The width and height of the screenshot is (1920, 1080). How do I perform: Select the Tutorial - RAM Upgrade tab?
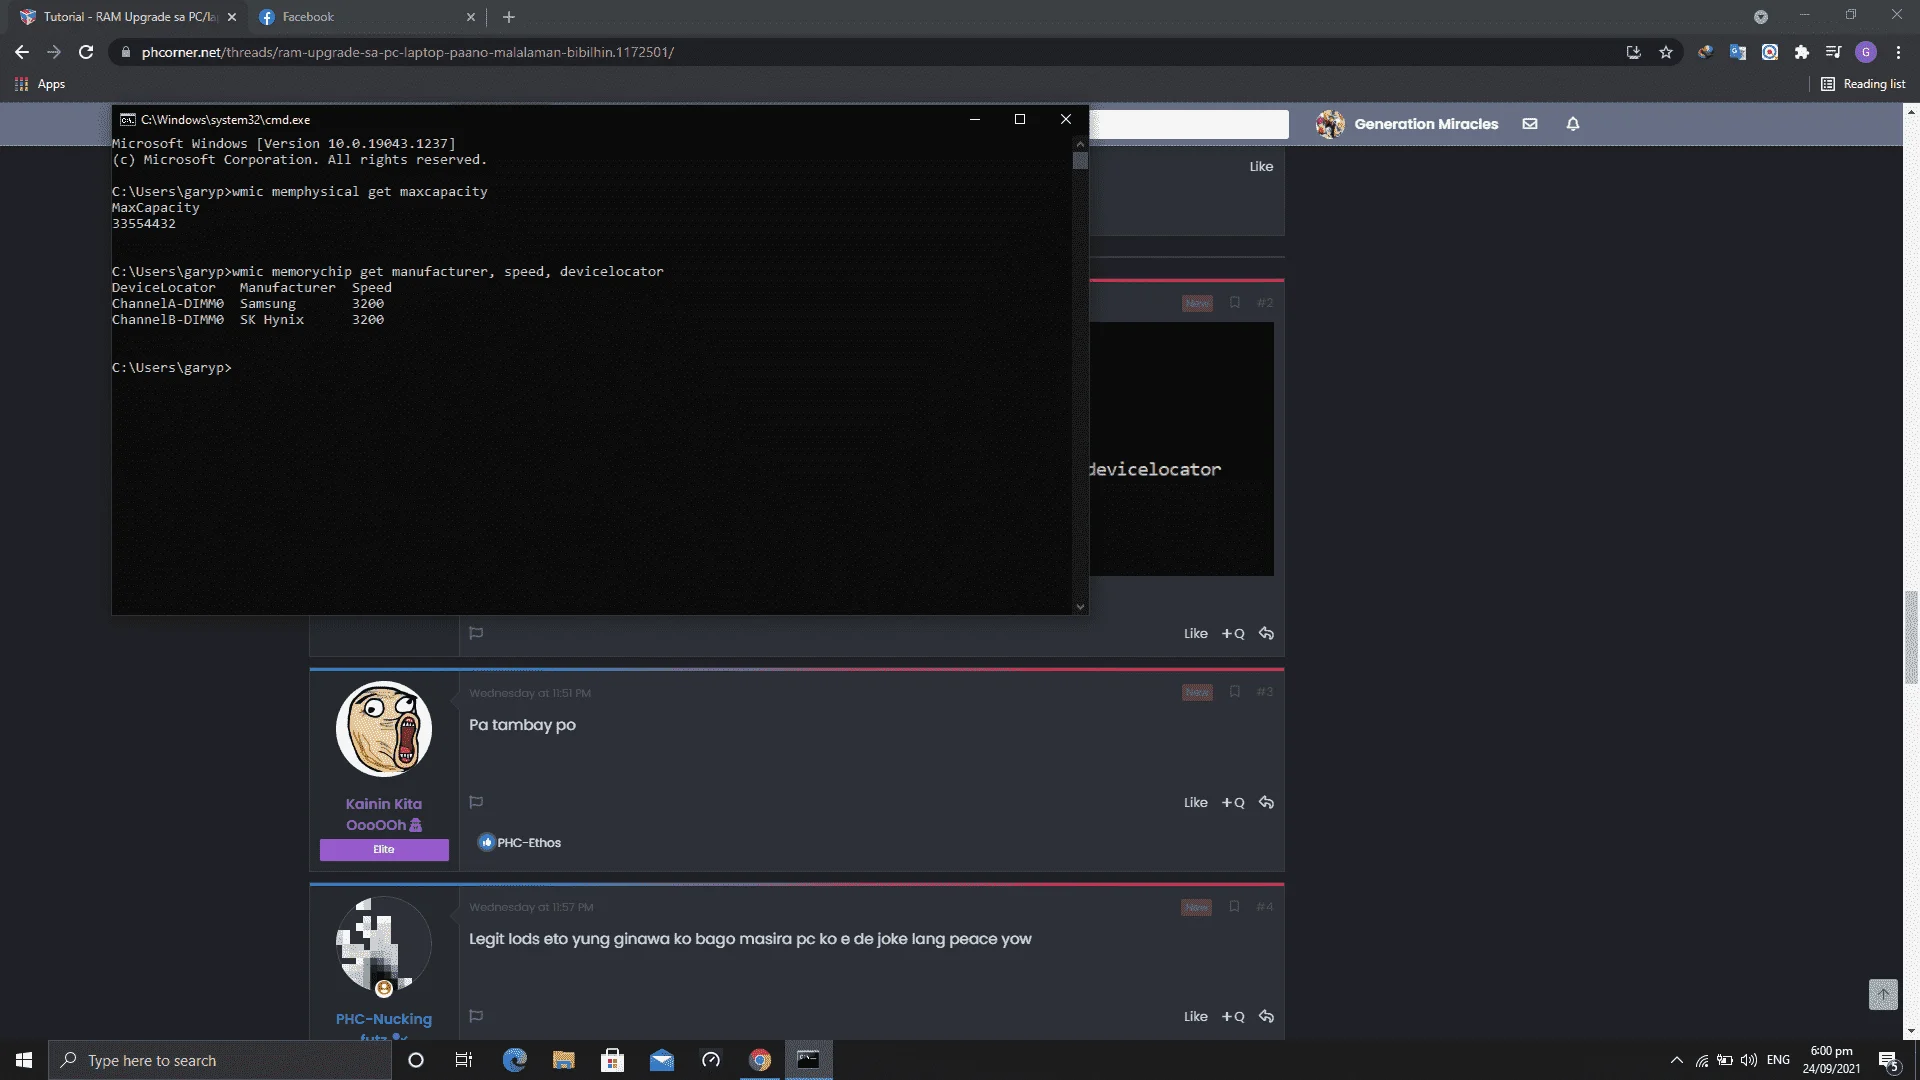tap(126, 17)
